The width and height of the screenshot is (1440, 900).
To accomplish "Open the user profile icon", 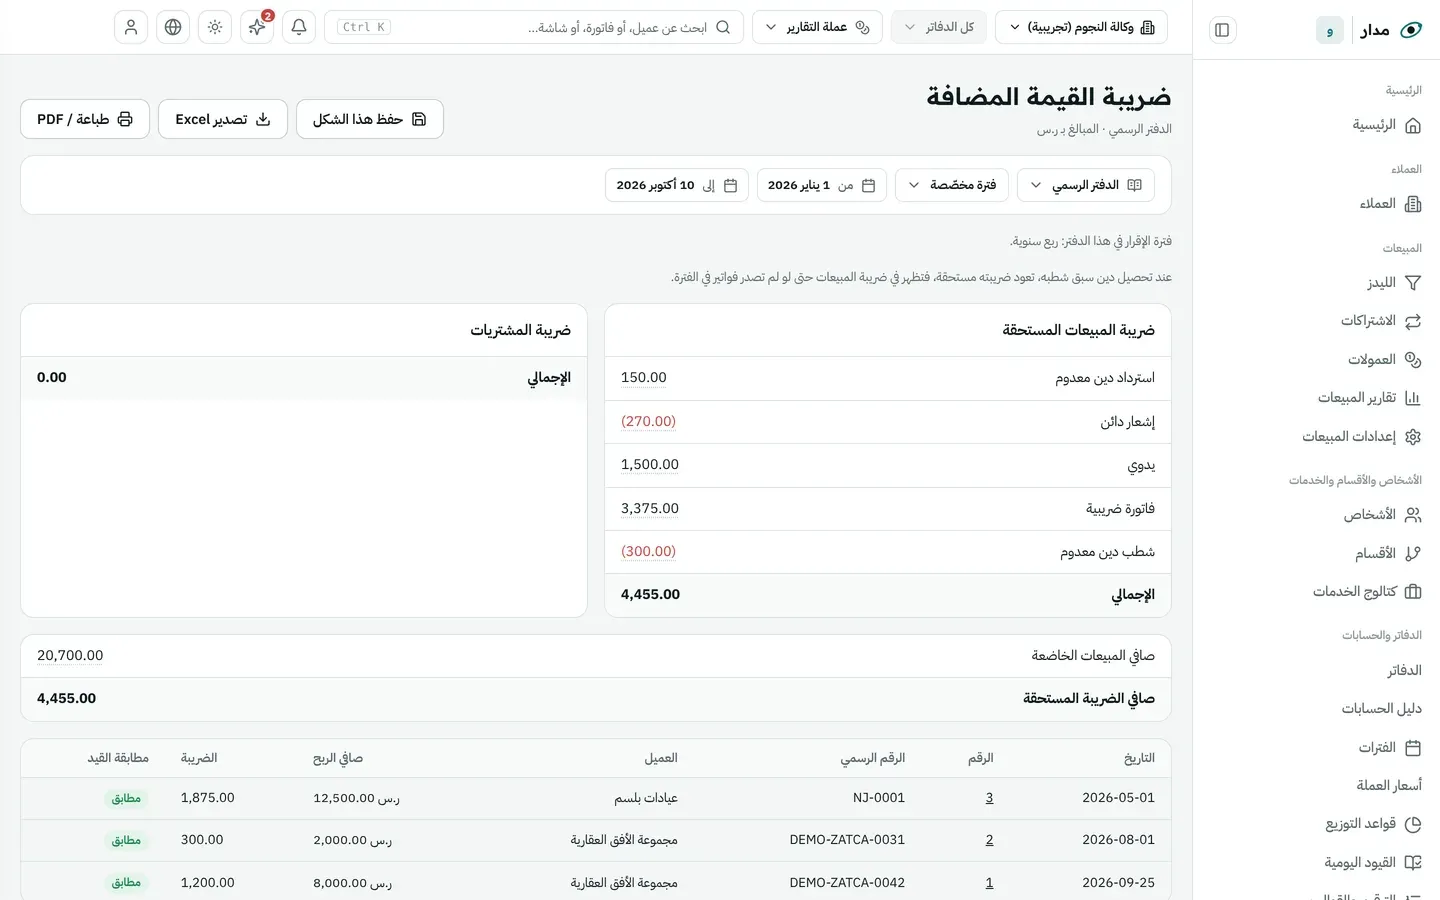I will coord(131,27).
